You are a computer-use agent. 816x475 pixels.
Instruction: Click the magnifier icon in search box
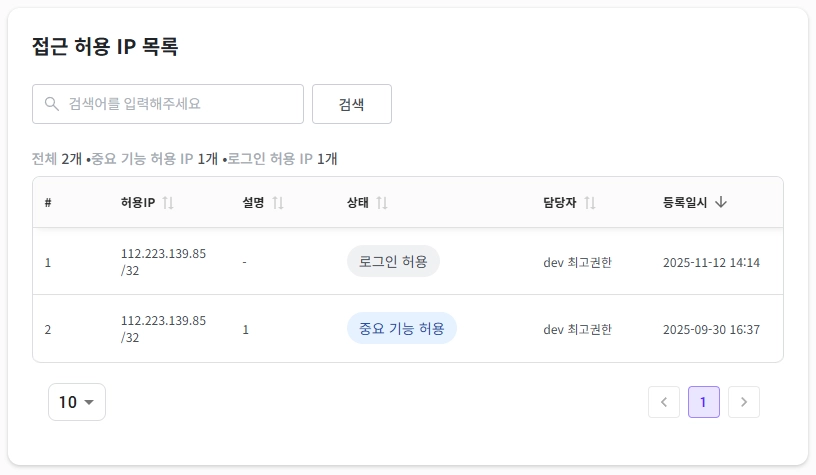click(52, 104)
